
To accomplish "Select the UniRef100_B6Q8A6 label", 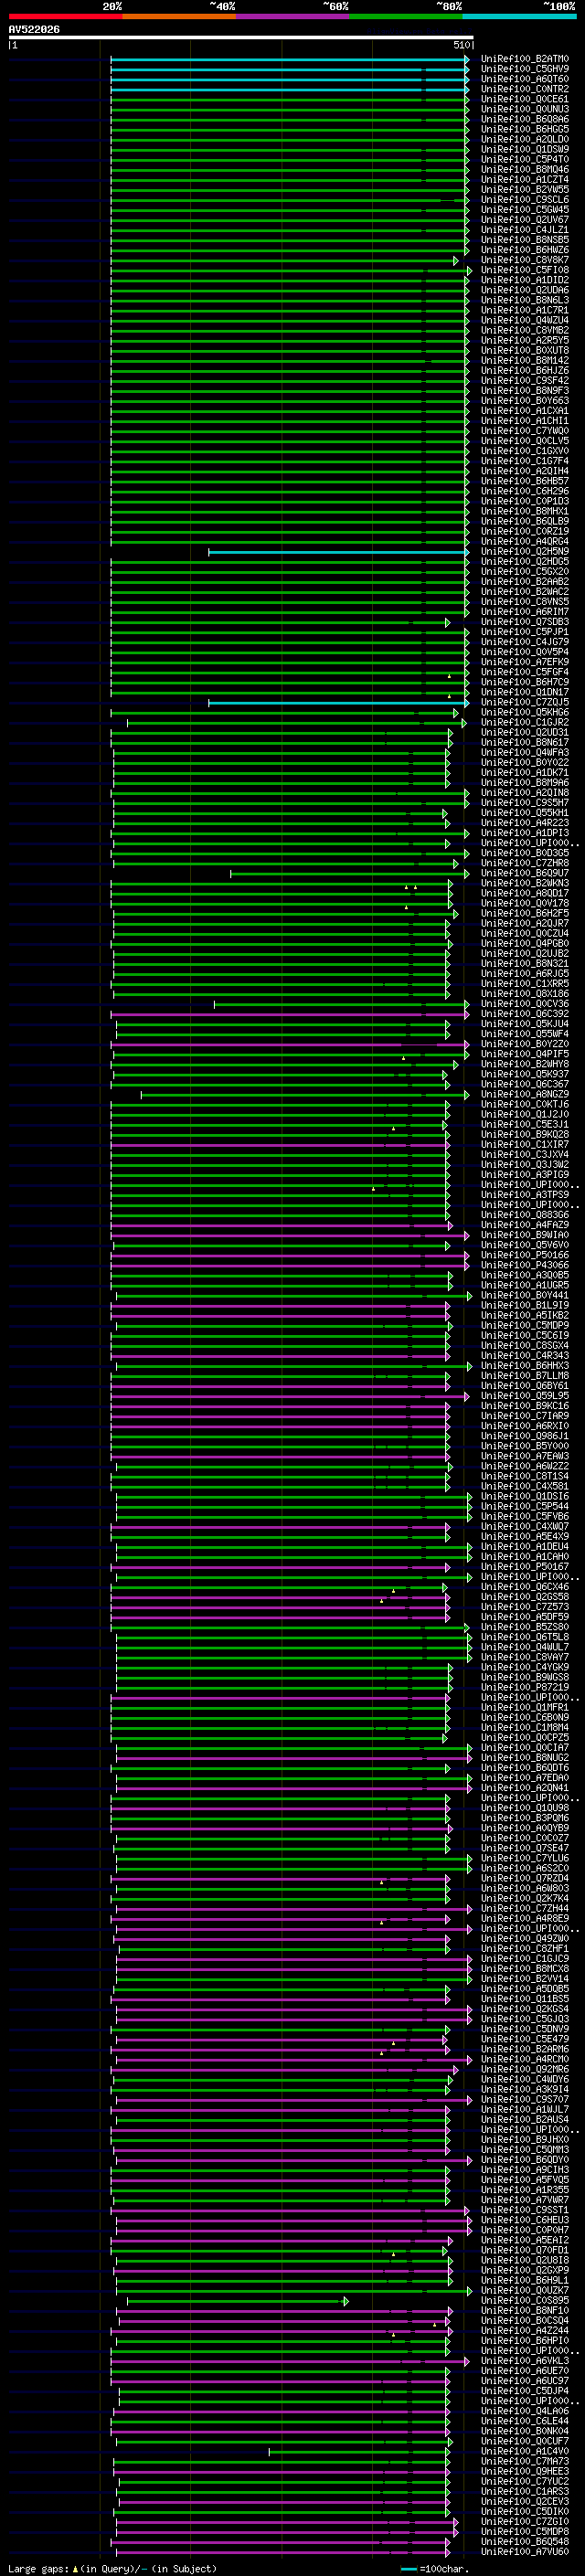I will pos(525,119).
